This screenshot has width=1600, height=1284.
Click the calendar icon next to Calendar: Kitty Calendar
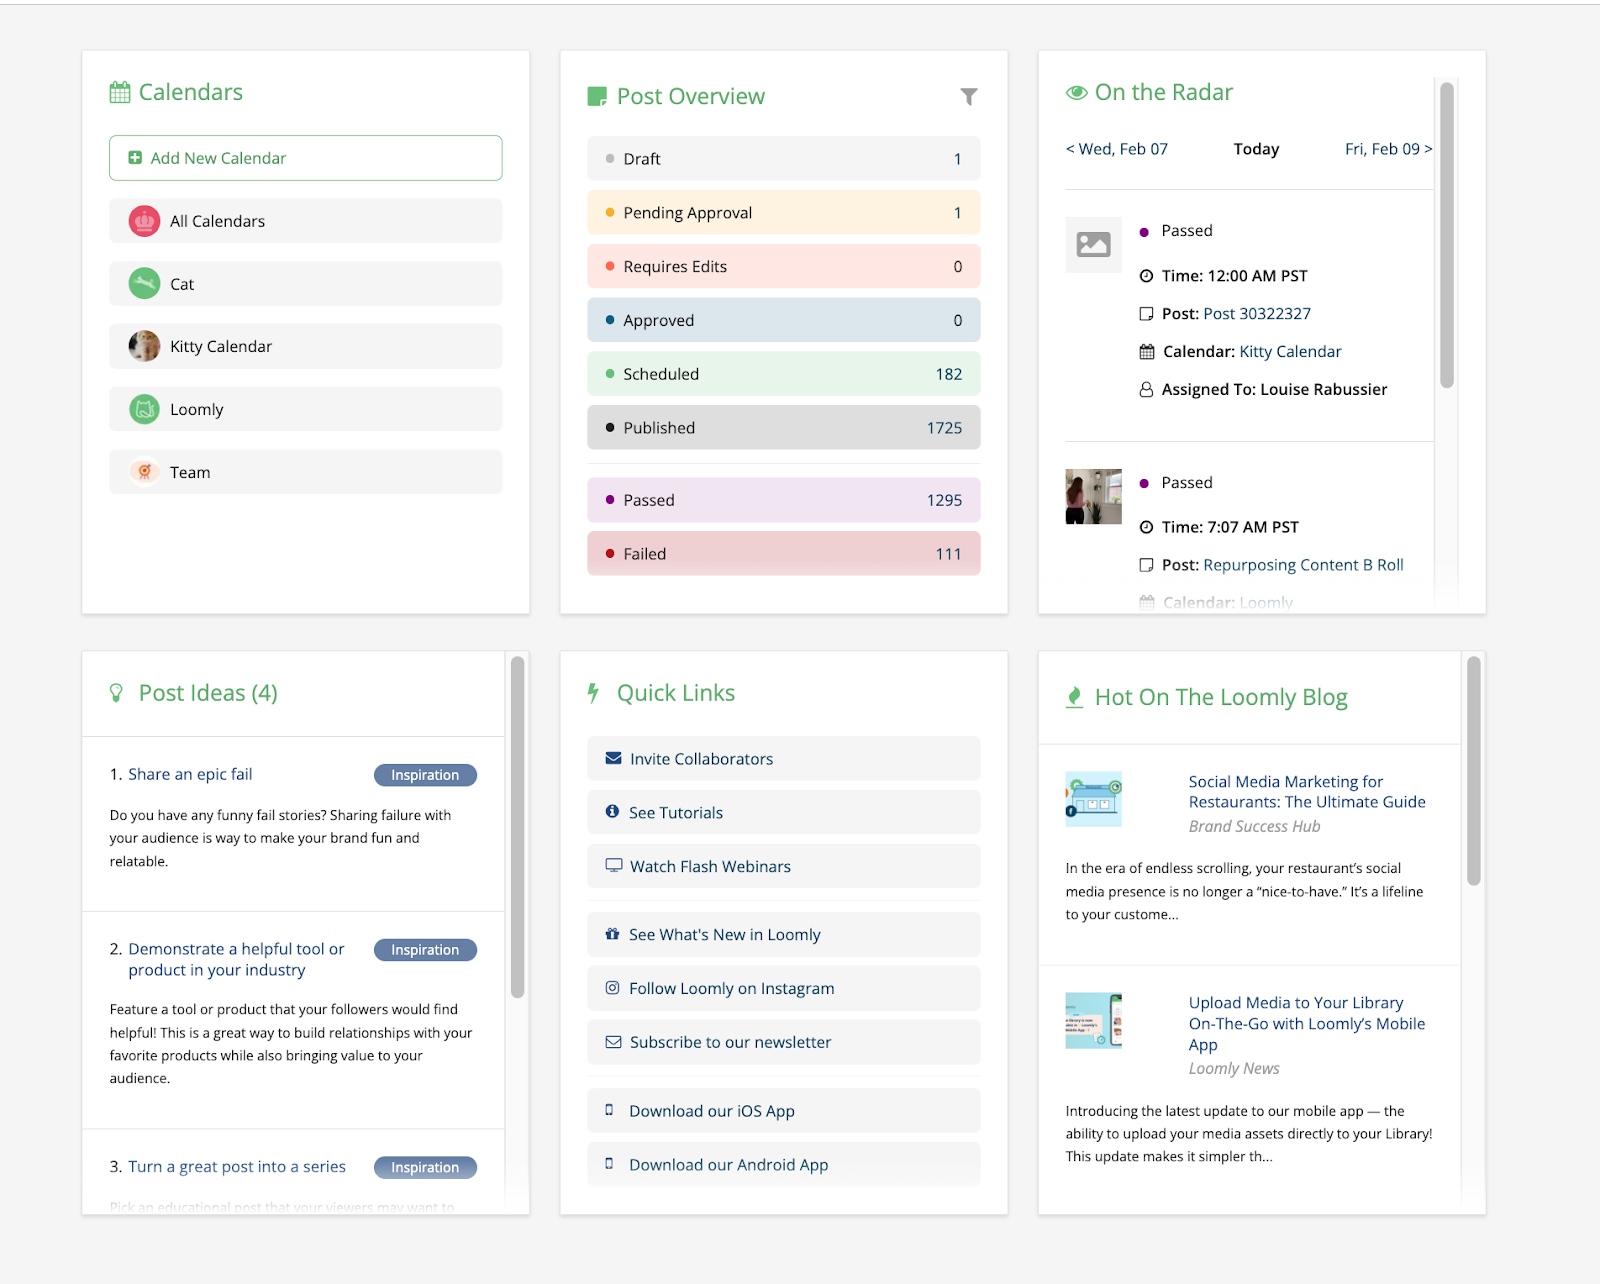(x=1147, y=352)
